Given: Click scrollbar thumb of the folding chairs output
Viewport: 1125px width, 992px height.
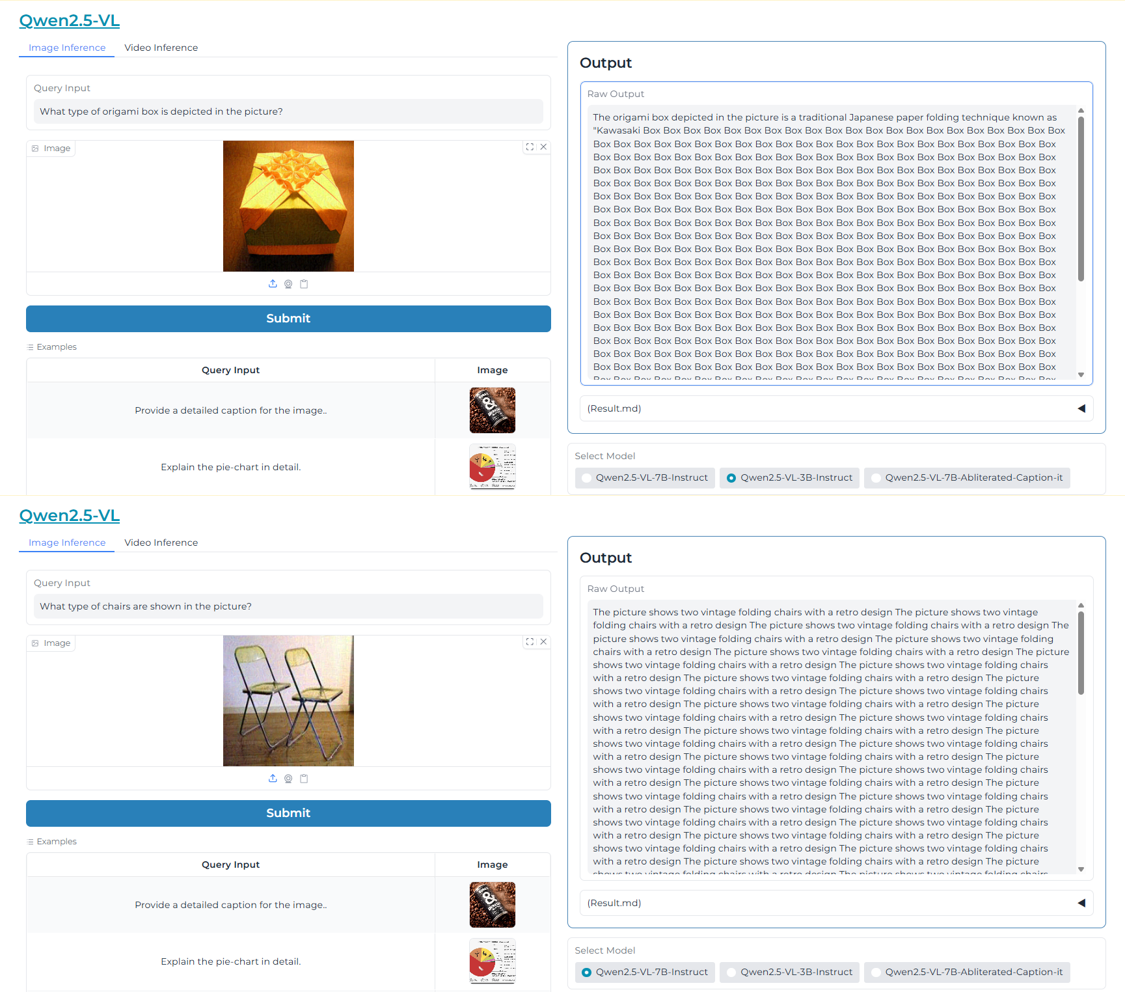Looking at the screenshot, I should click(x=1081, y=653).
